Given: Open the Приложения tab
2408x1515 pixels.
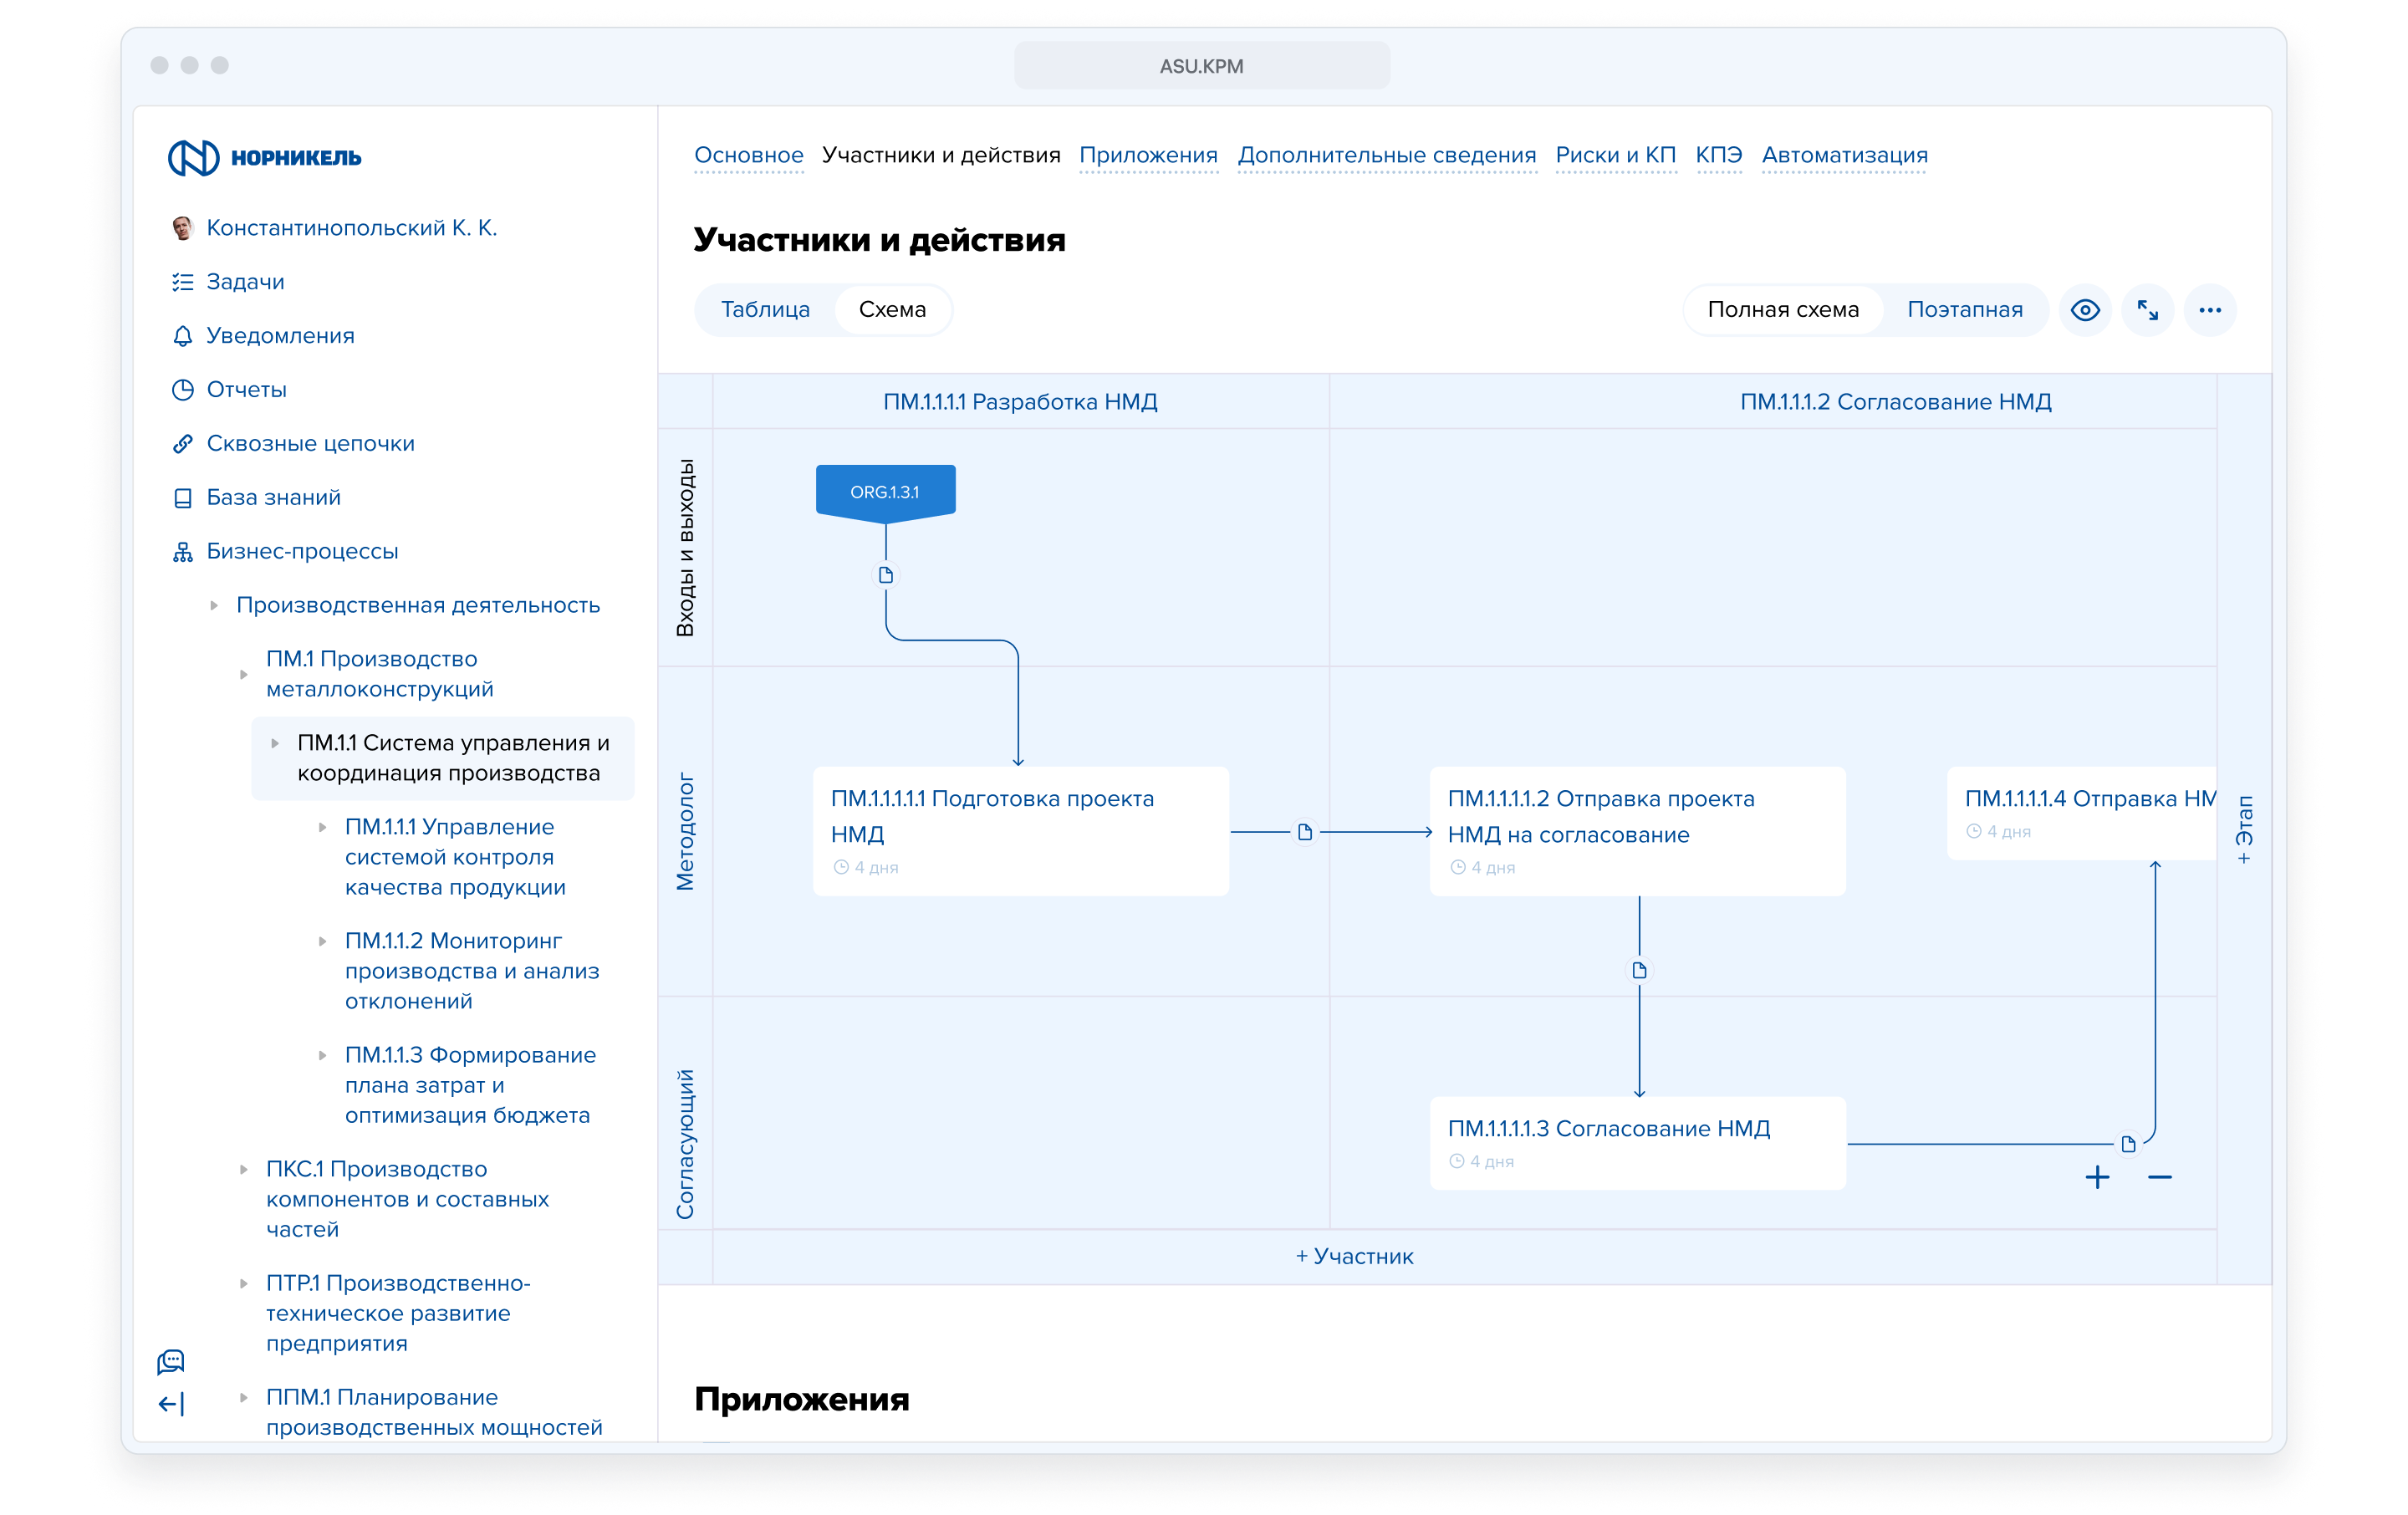Looking at the screenshot, I should (1148, 155).
